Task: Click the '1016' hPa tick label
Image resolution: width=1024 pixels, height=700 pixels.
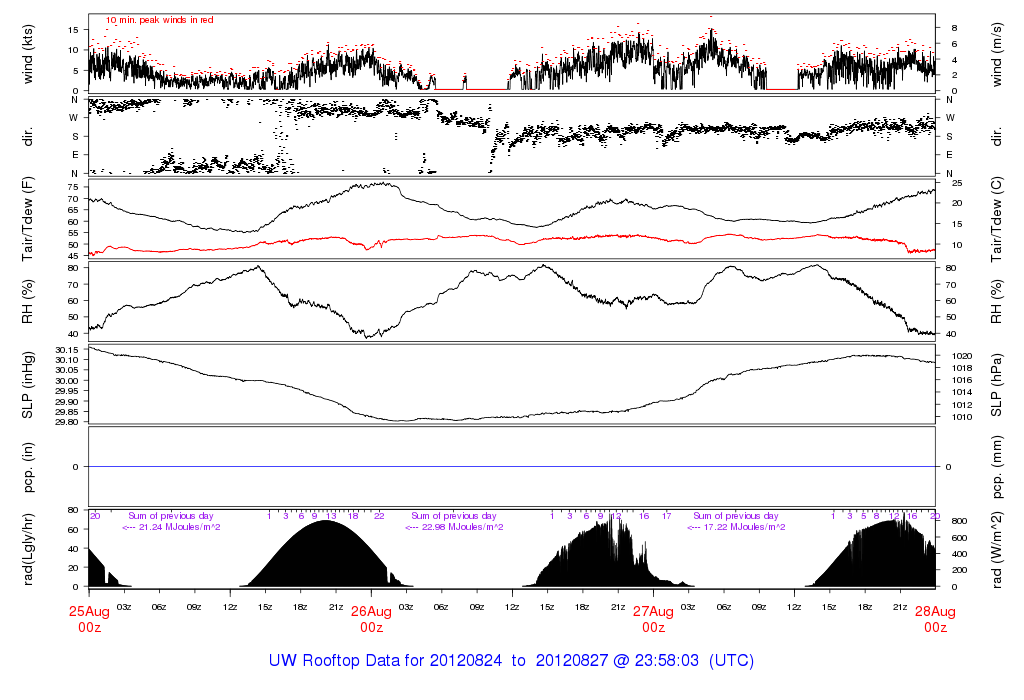Action: tap(962, 380)
